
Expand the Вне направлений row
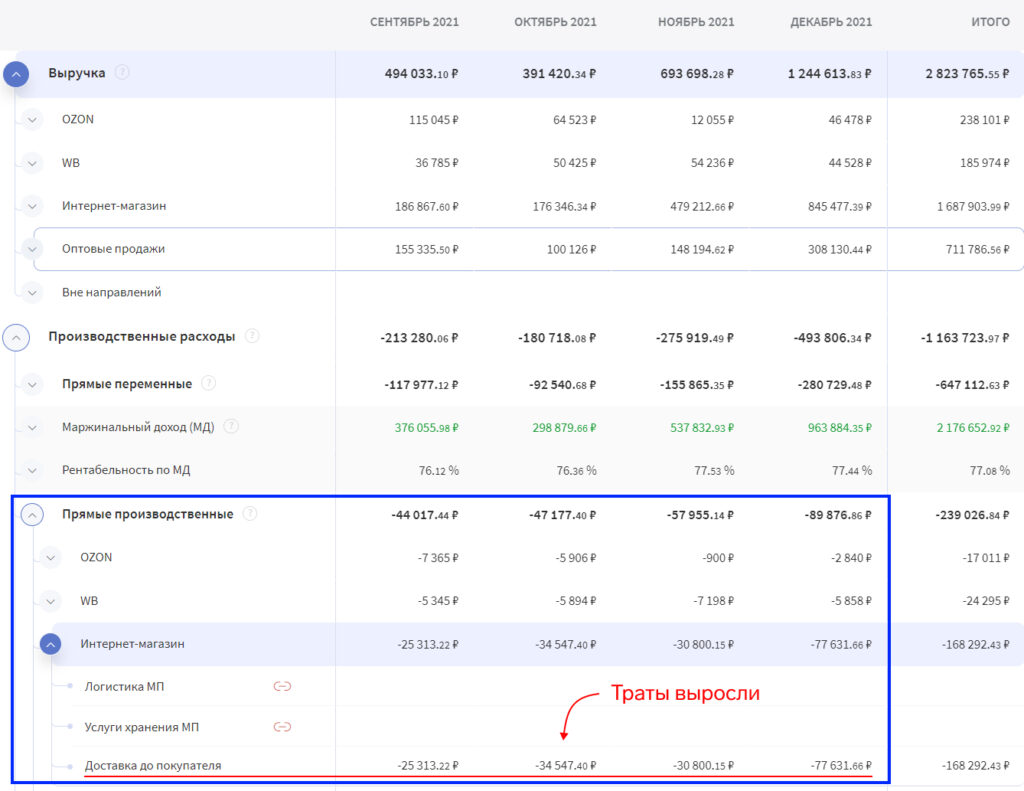(x=32, y=293)
